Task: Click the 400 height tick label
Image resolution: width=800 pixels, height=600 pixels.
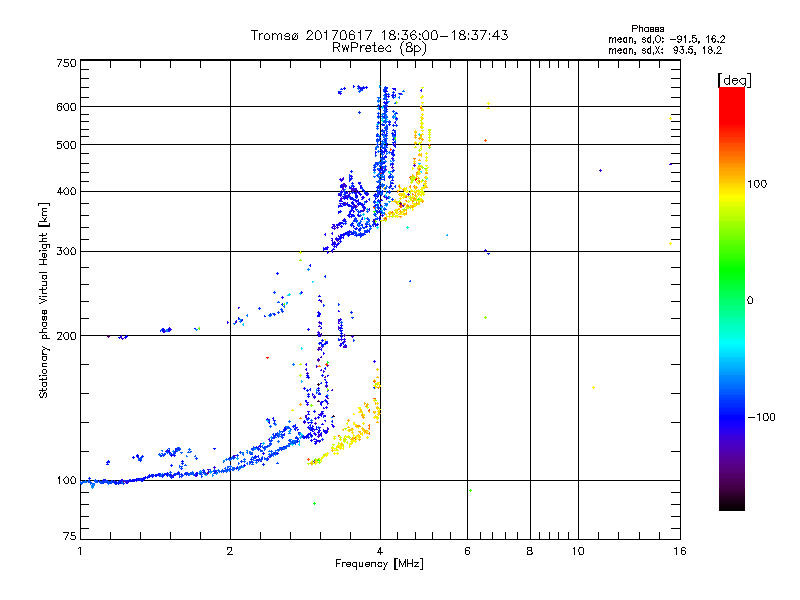Action: 66,192
